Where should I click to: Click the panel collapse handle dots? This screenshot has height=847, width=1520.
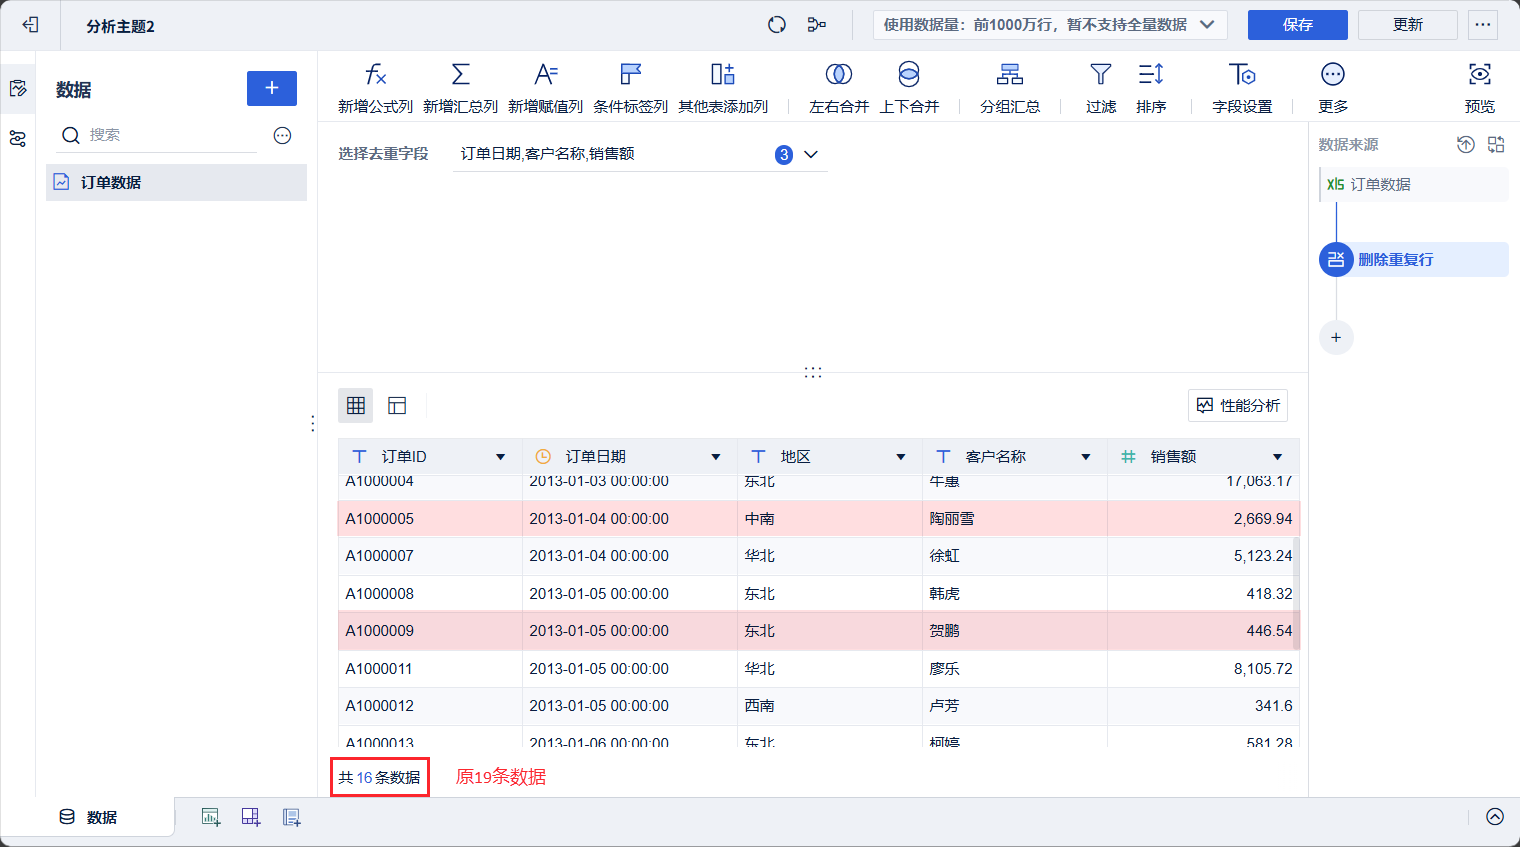(x=313, y=424)
